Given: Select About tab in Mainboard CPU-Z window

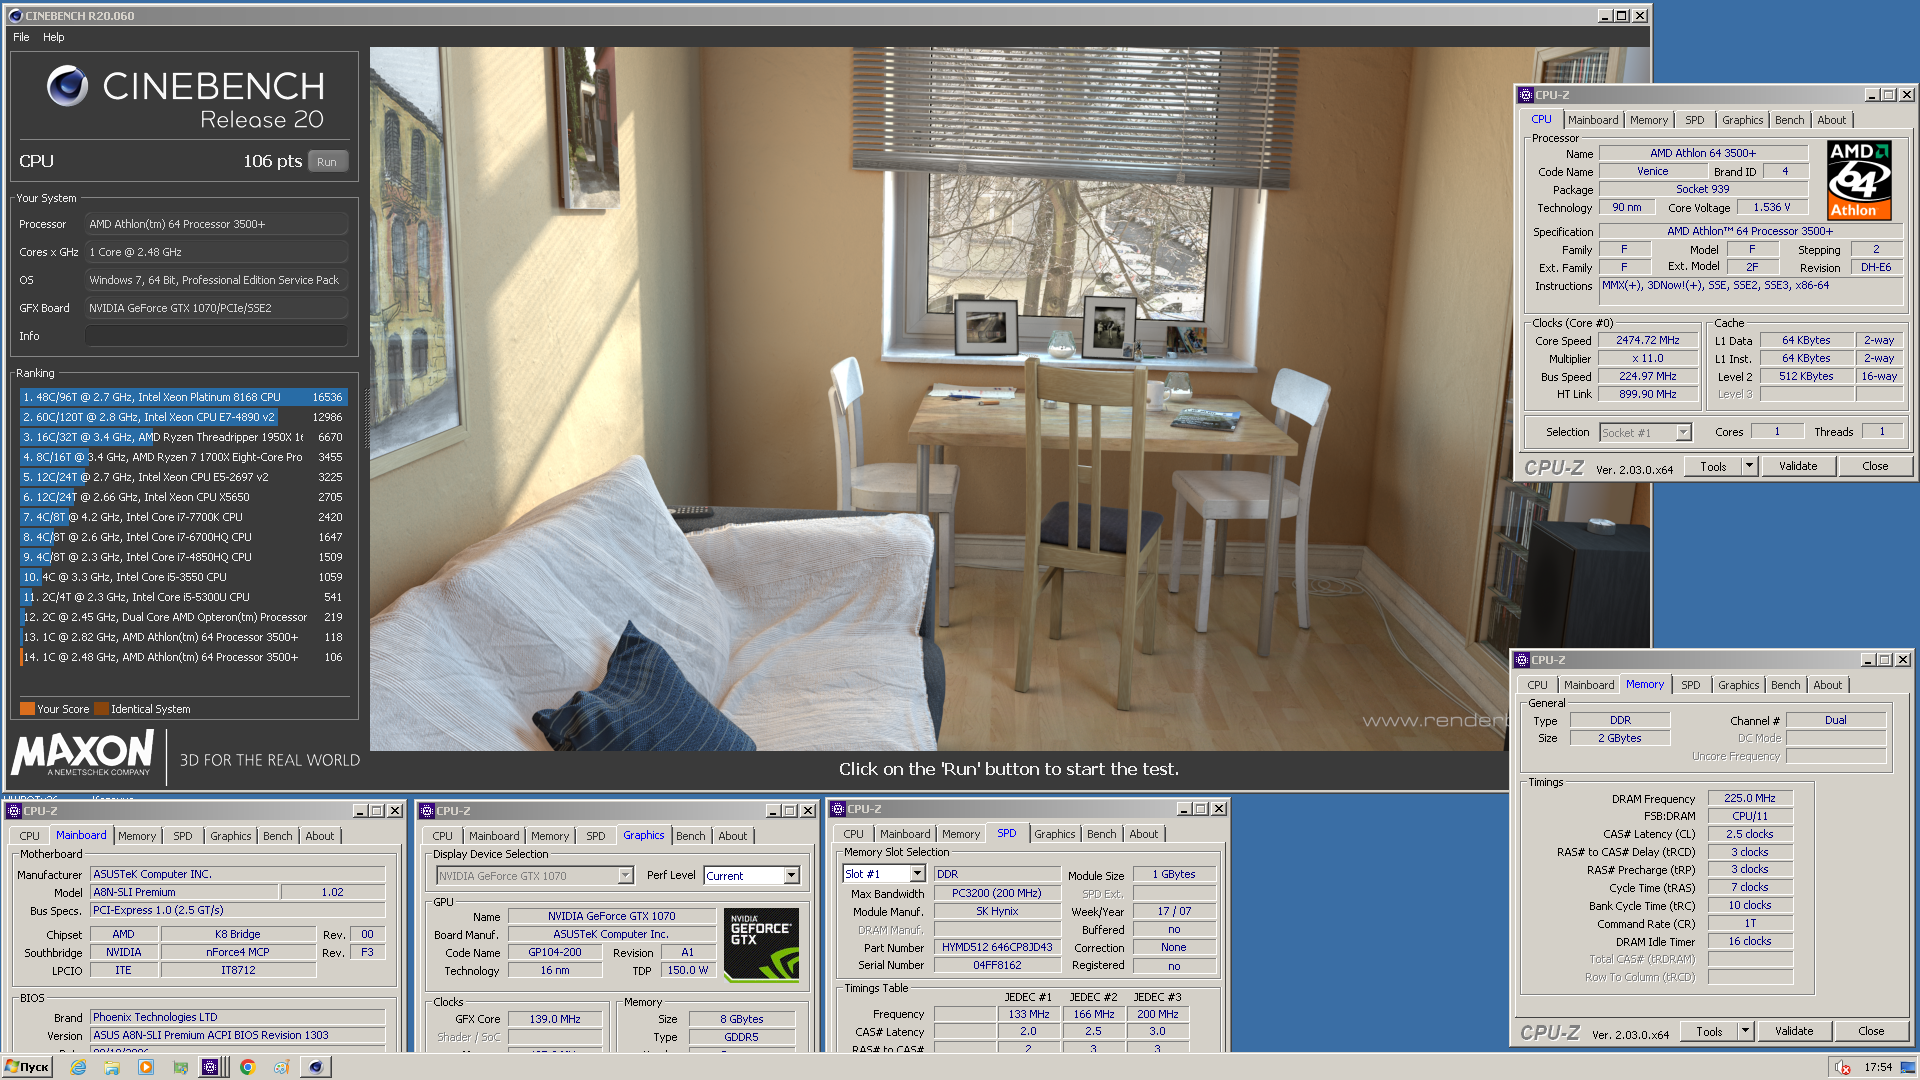Looking at the screenshot, I should pos(319,836).
